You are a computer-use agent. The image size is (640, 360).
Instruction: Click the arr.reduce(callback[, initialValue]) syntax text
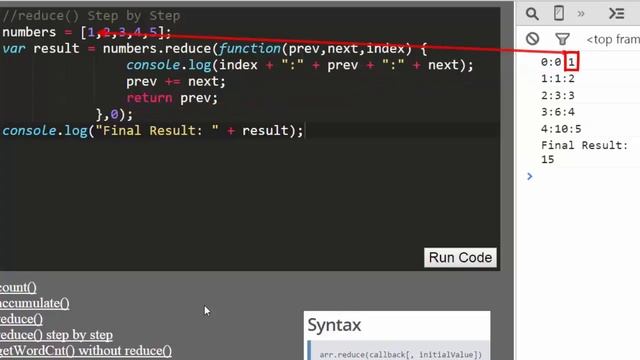point(400,355)
